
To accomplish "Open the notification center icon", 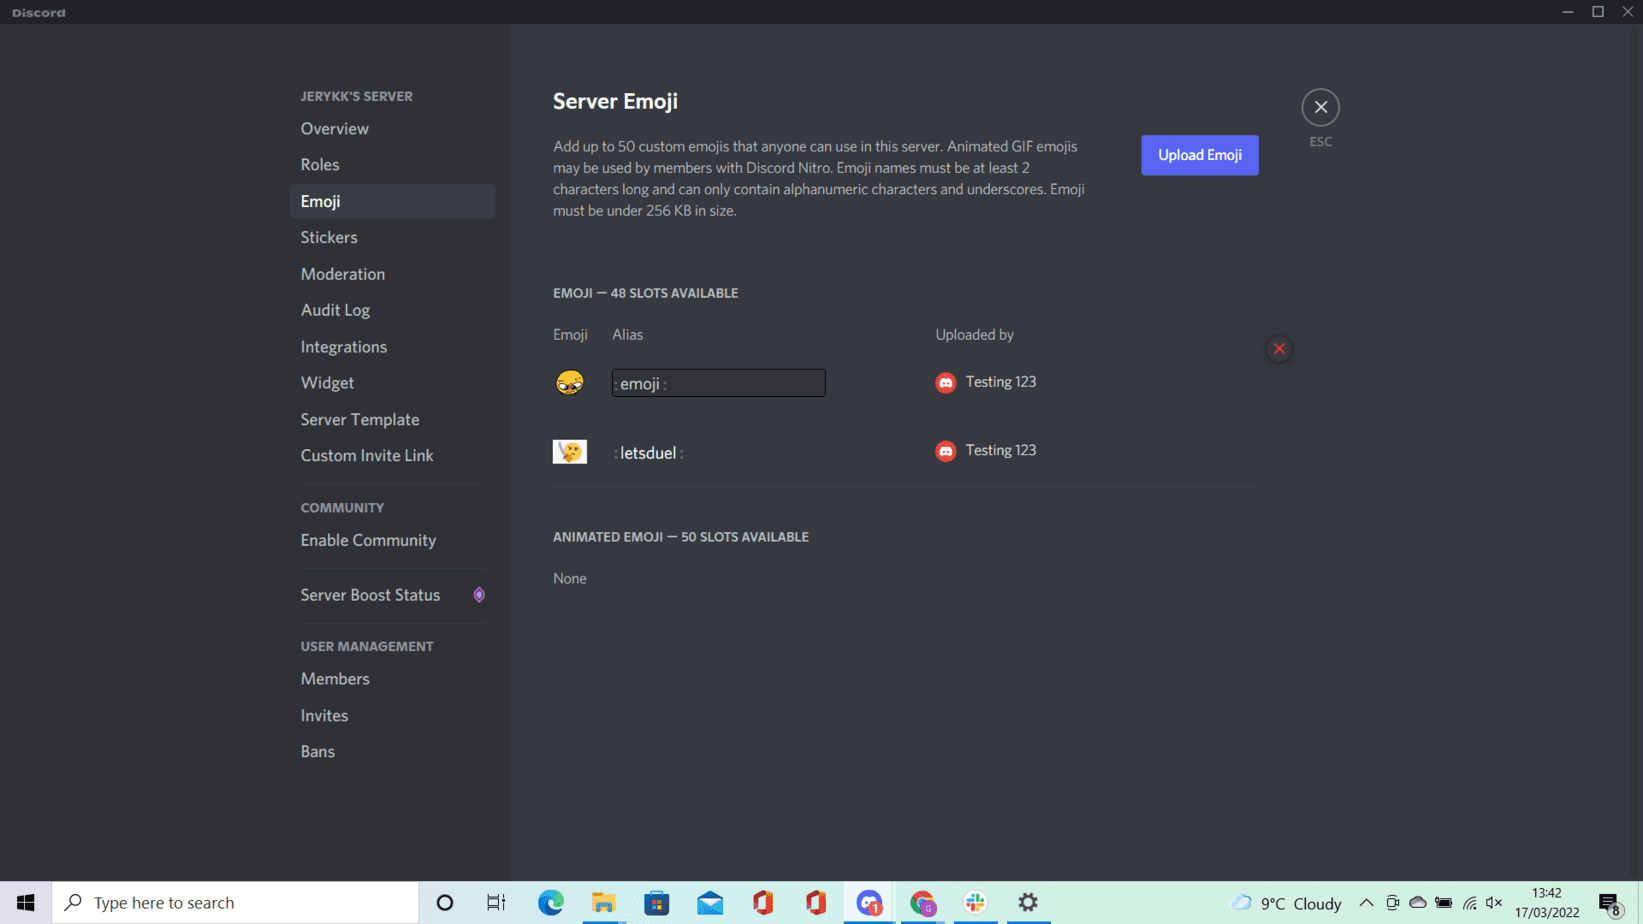I will tap(1610, 903).
